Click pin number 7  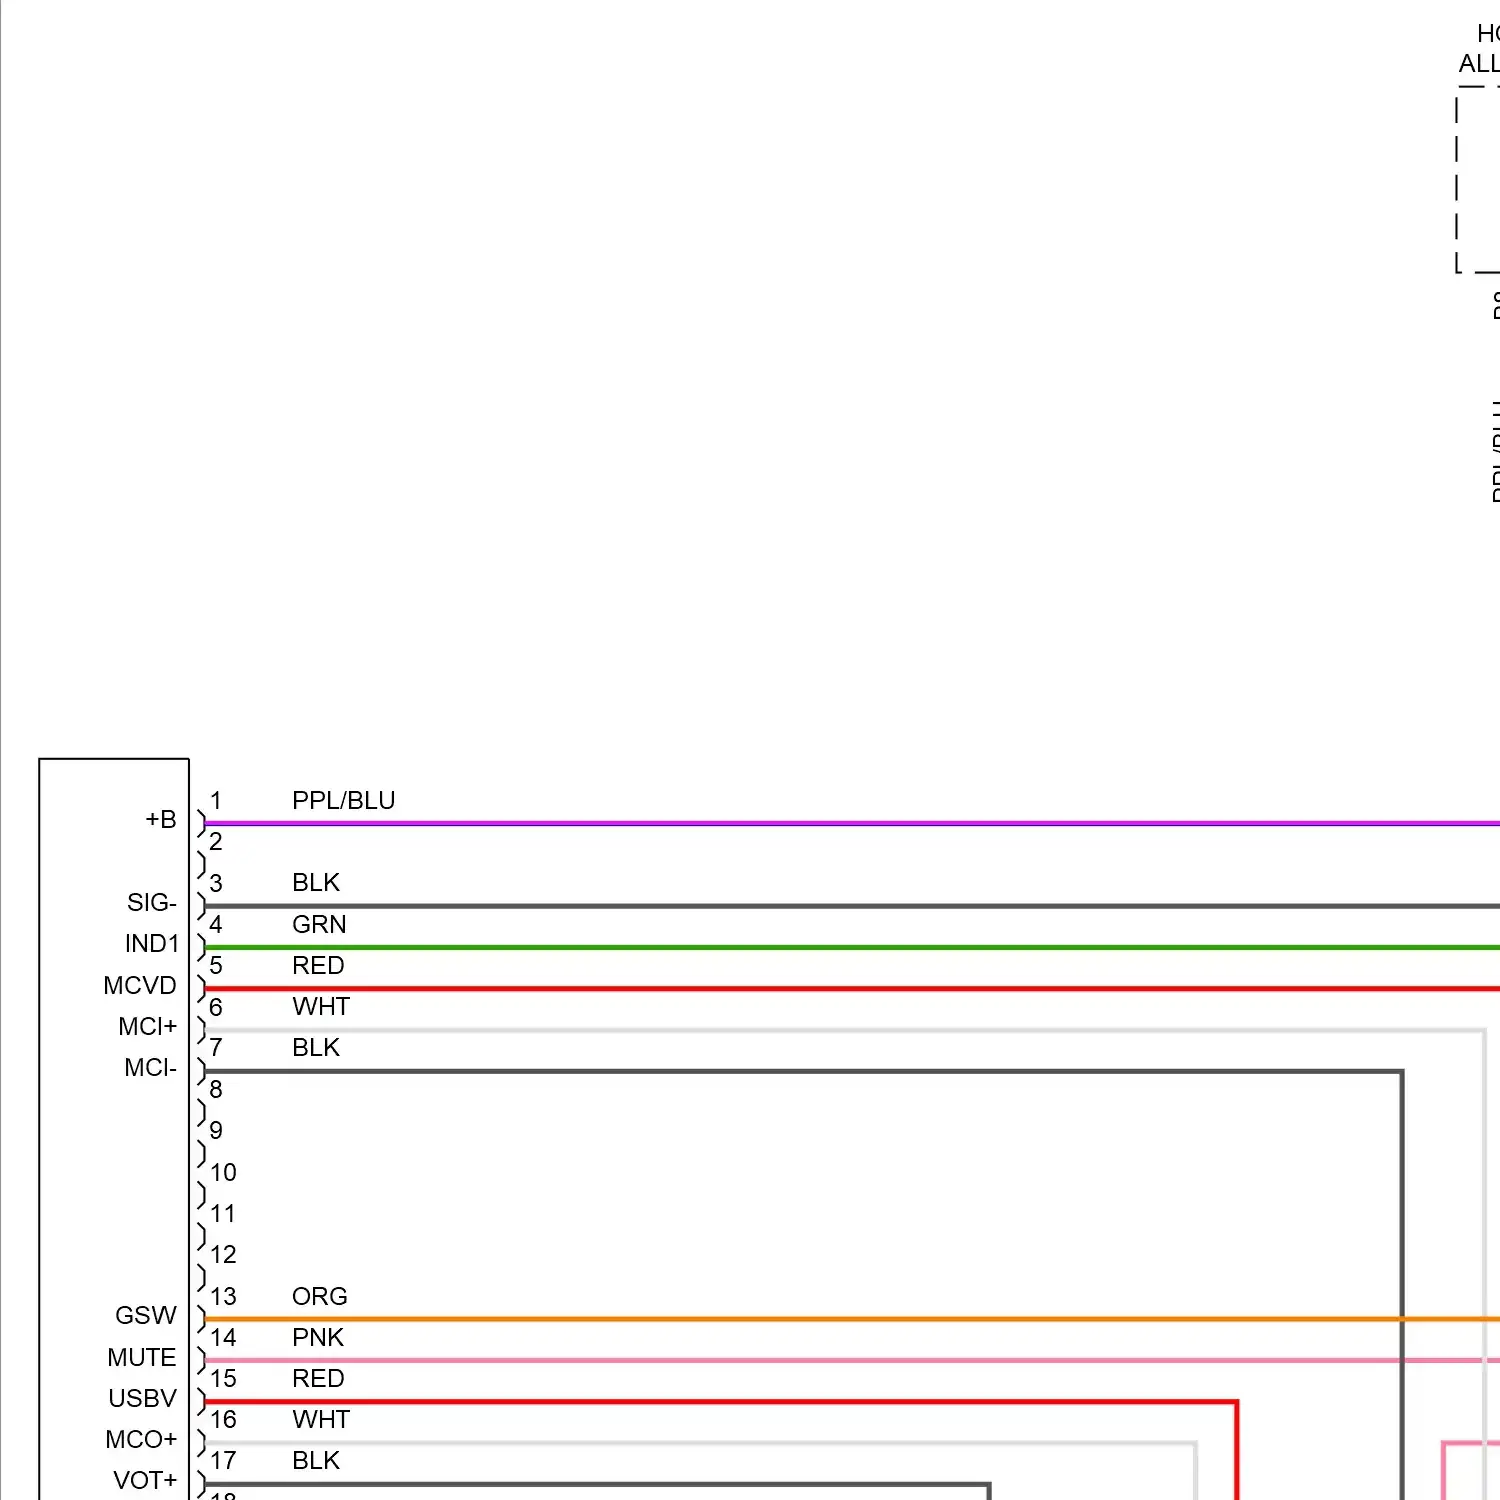click(216, 1048)
